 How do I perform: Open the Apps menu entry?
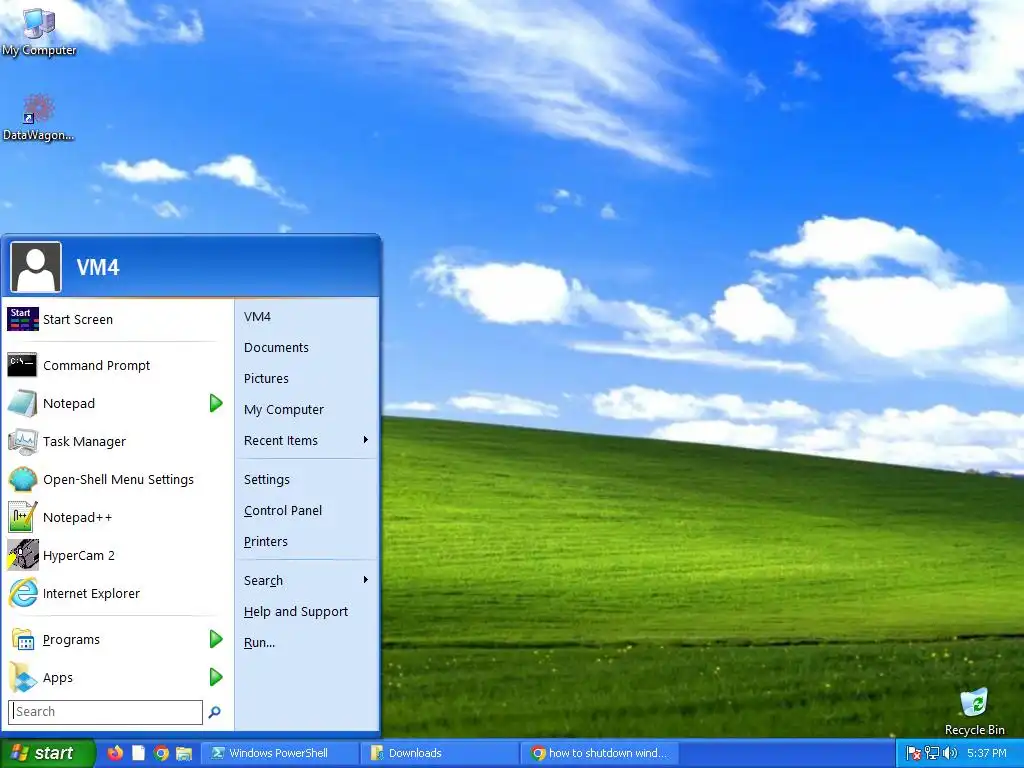point(104,677)
